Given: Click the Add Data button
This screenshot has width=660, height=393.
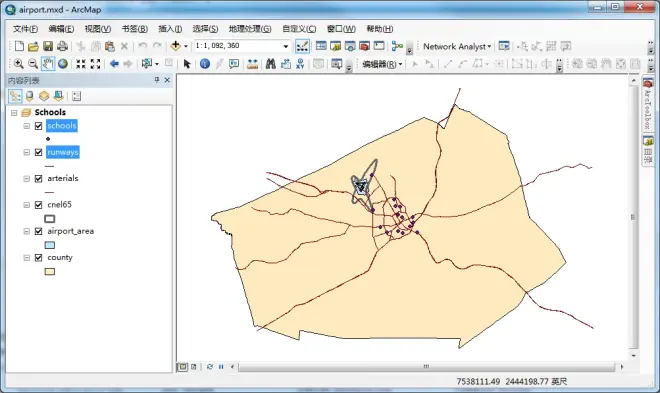Looking at the screenshot, I should [x=176, y=46].
